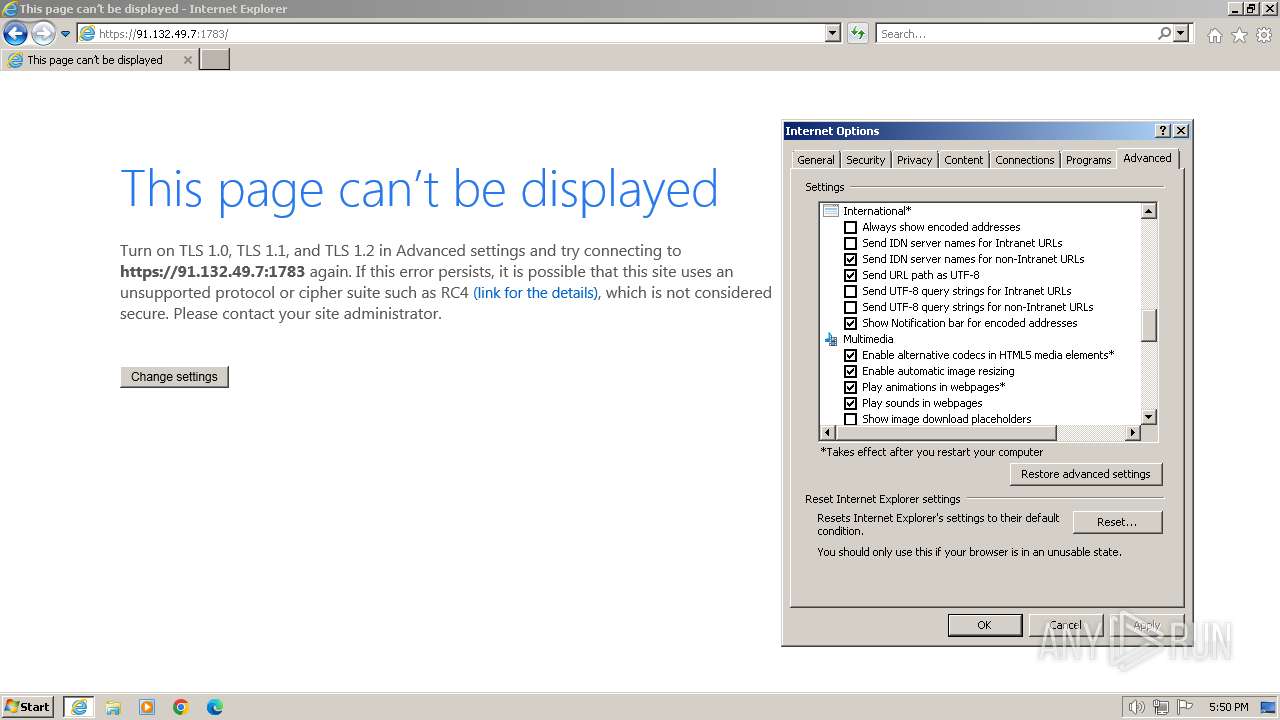
Task: Click the magnifier search icon
Action: pyautogui.click(x=1164, y=34)
